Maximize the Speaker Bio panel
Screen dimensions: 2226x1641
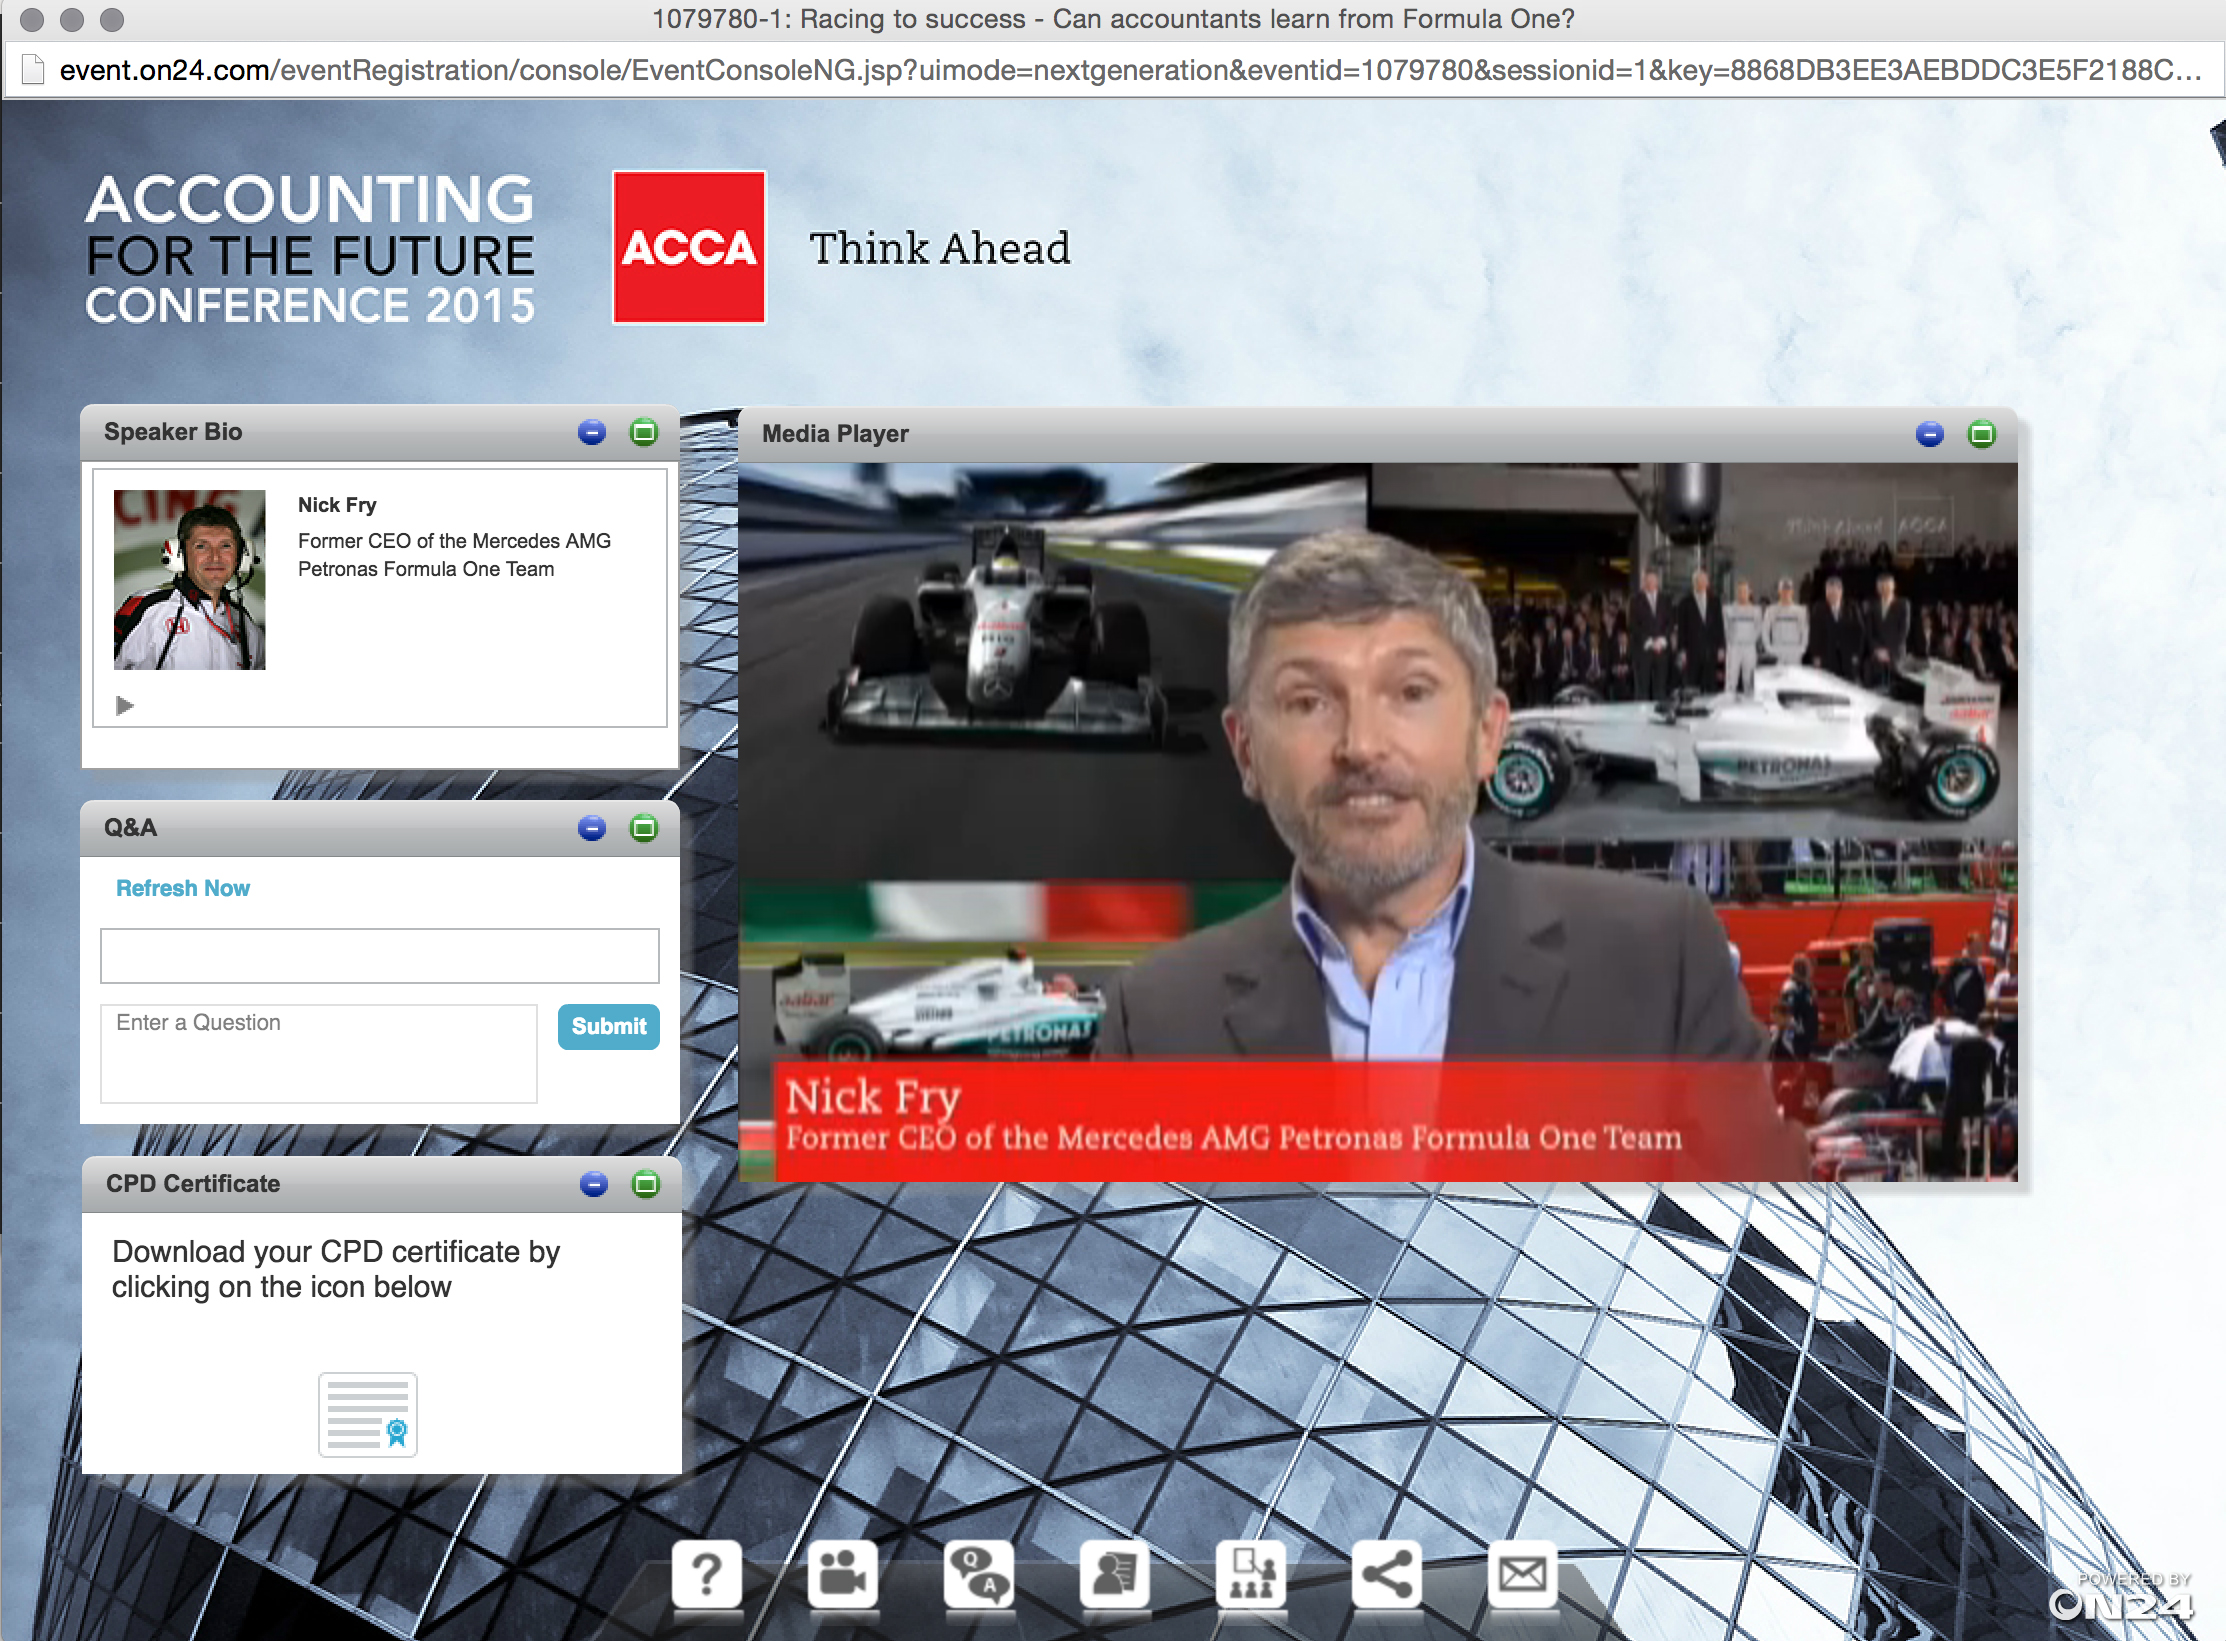point(644,432)
